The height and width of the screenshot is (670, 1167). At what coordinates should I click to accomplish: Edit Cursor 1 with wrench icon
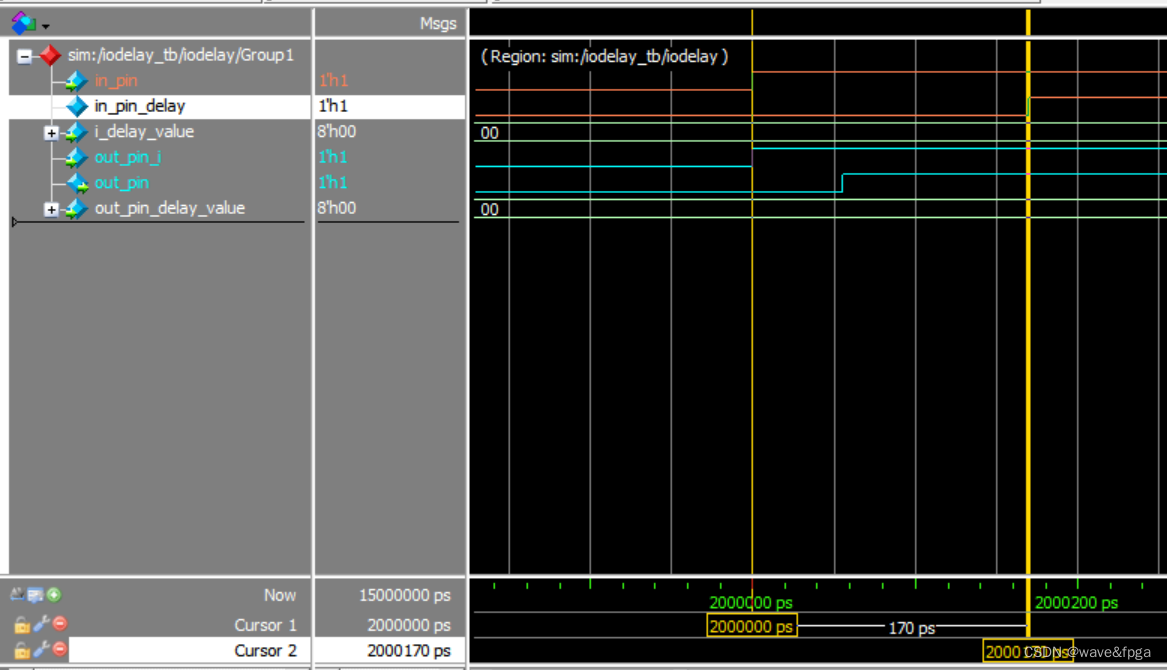[42, 624]
